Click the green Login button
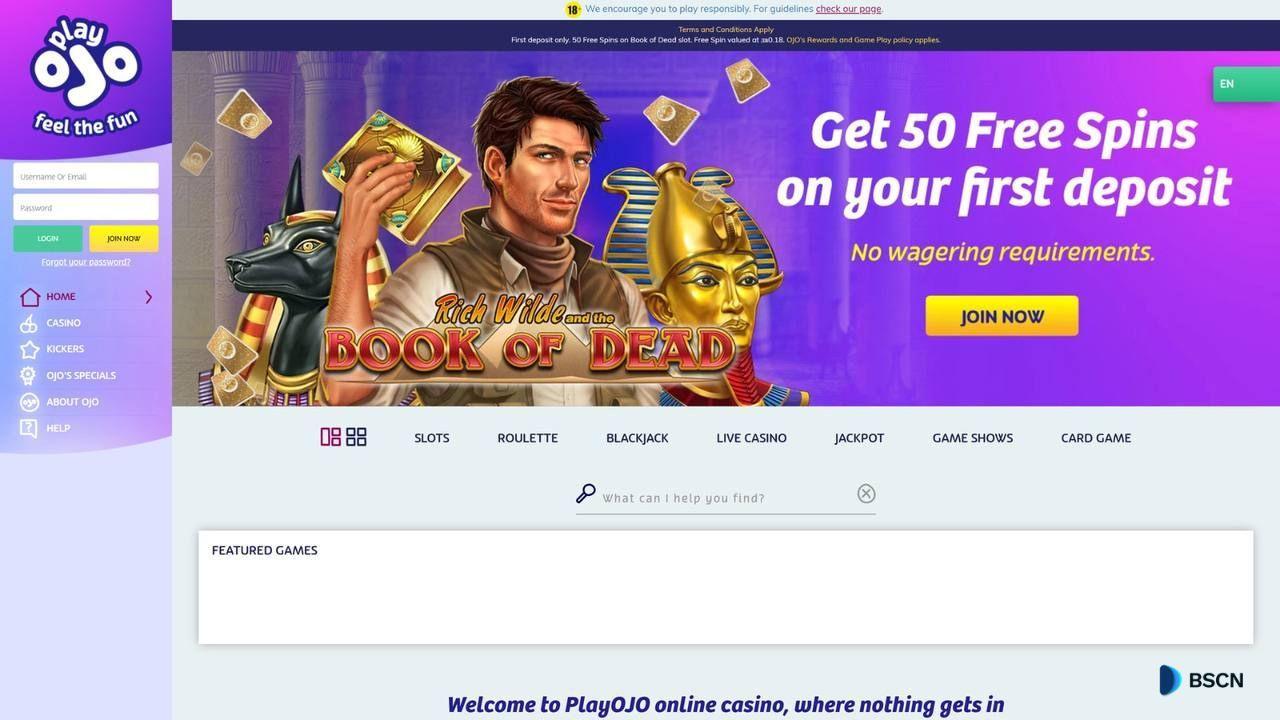The image size is (1280, 720). pyautogui.click(x=48, y=239)
